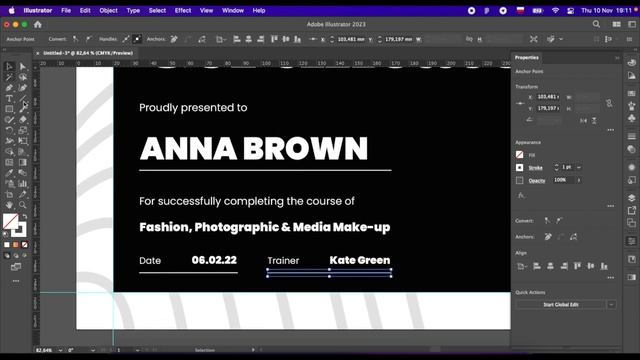Screen dimensions: 640x360
Task: Expand more Appearance options ellipsis
Action: [x=611, y=206]
